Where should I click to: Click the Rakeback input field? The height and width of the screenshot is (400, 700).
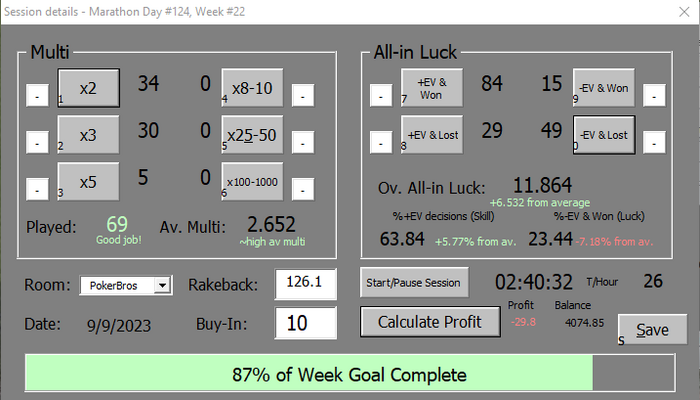tap(305, 283)
